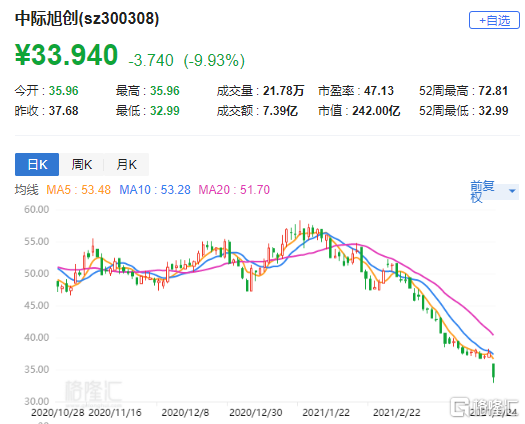This screenshot has height=424, width=525.
Task: Click MA20 : 51.70 legend label
Action: click(x=234, y=190)
